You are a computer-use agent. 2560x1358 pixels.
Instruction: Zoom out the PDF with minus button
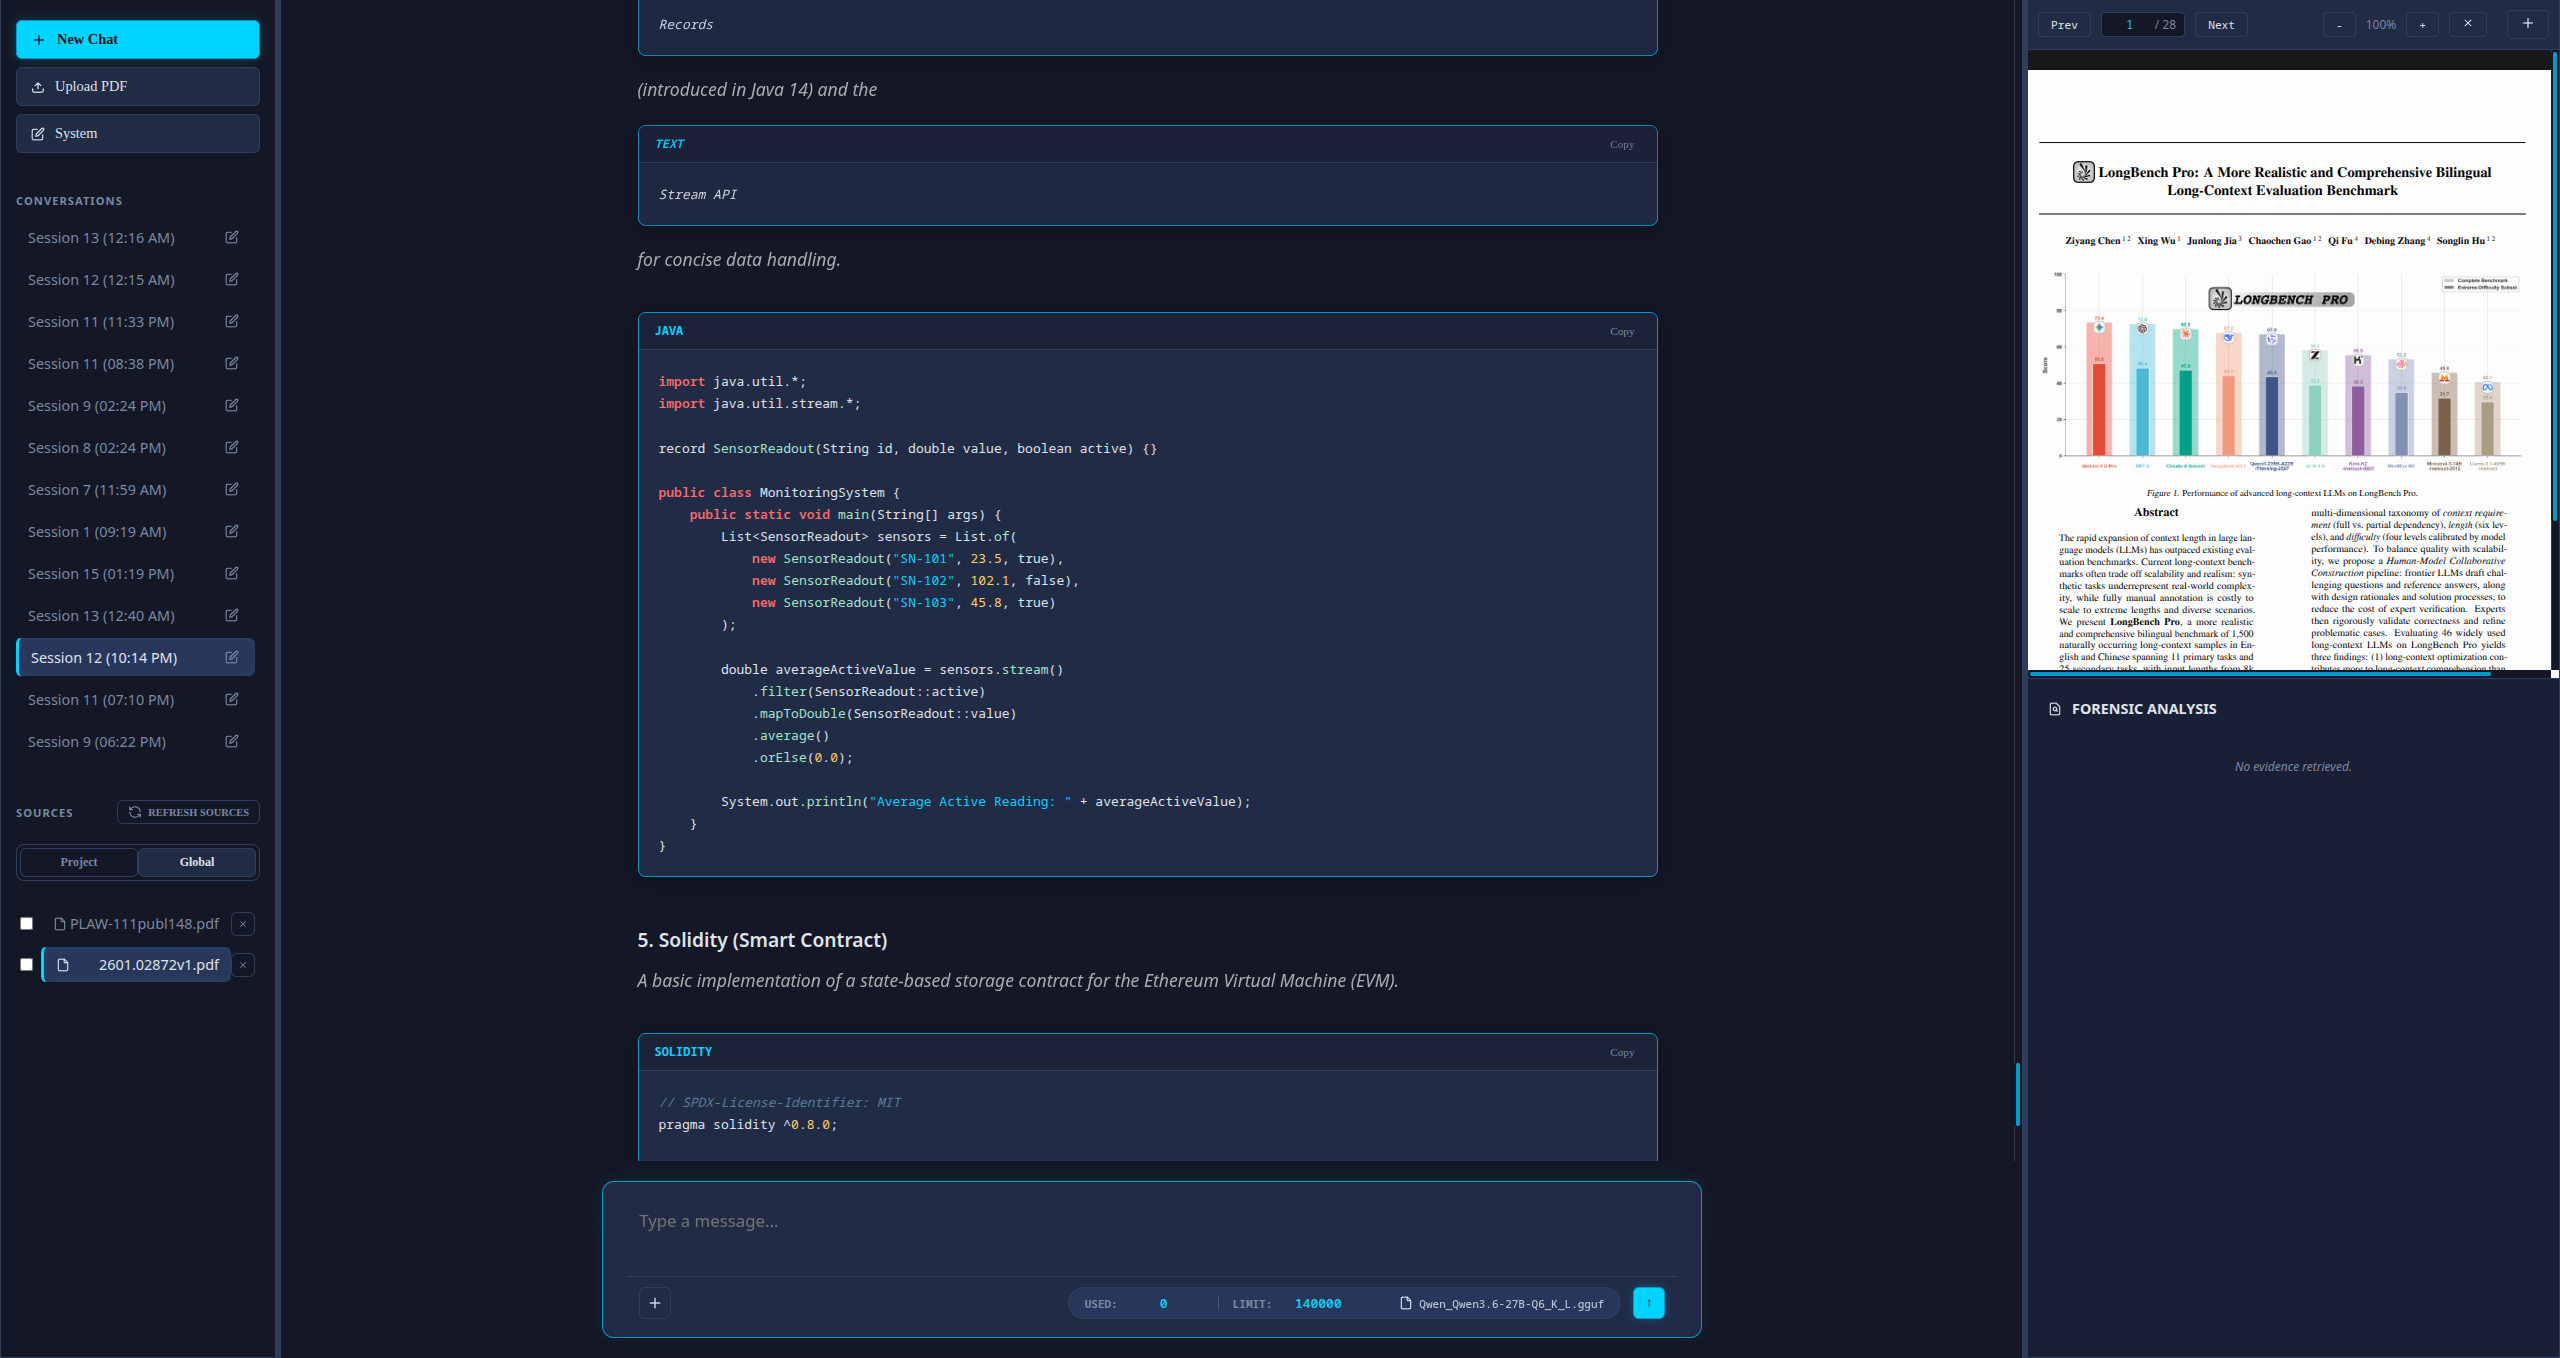(x=2339, y=25)
